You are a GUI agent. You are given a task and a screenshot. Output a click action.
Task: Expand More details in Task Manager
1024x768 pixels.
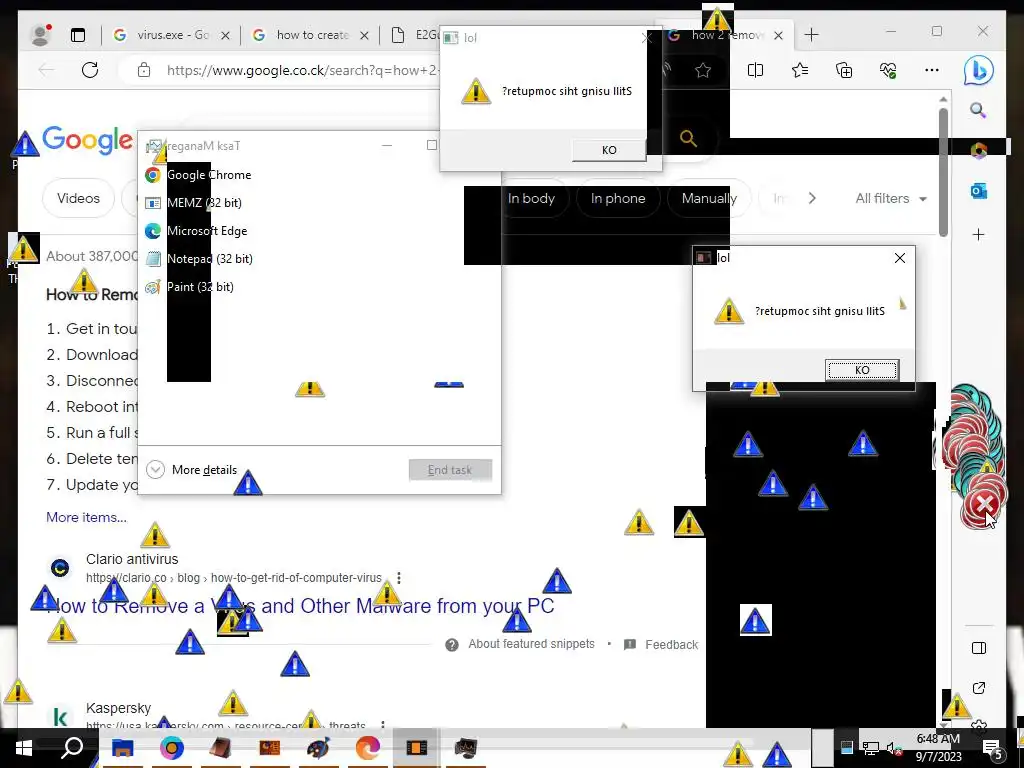tap(191, 470)
